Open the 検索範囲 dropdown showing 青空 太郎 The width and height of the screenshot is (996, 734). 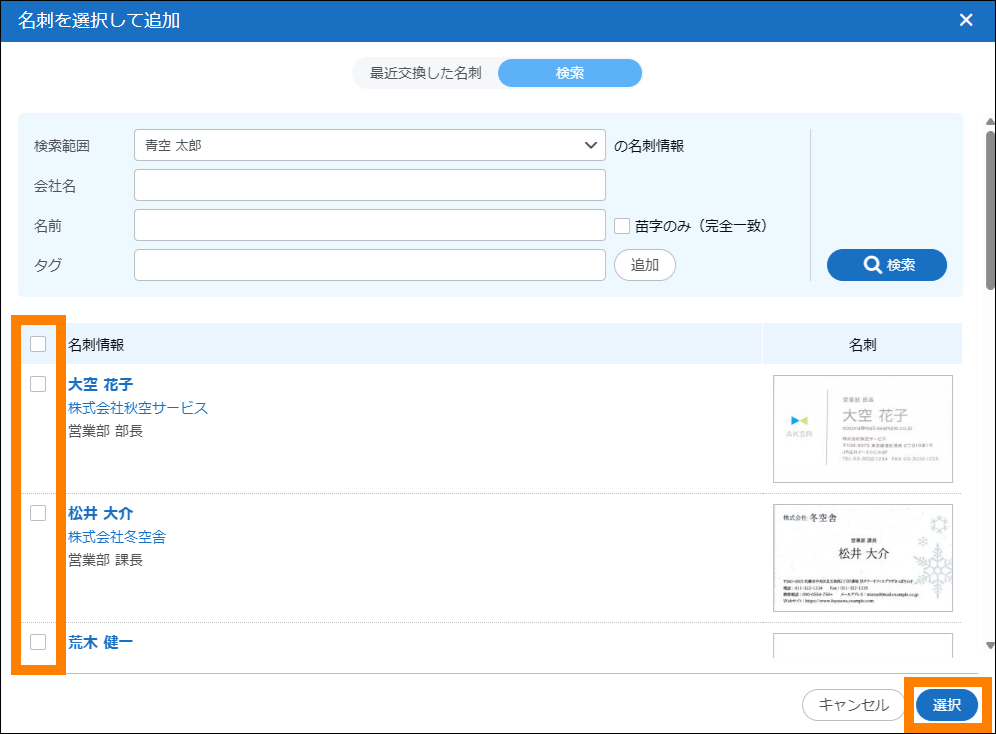point(369,145)
